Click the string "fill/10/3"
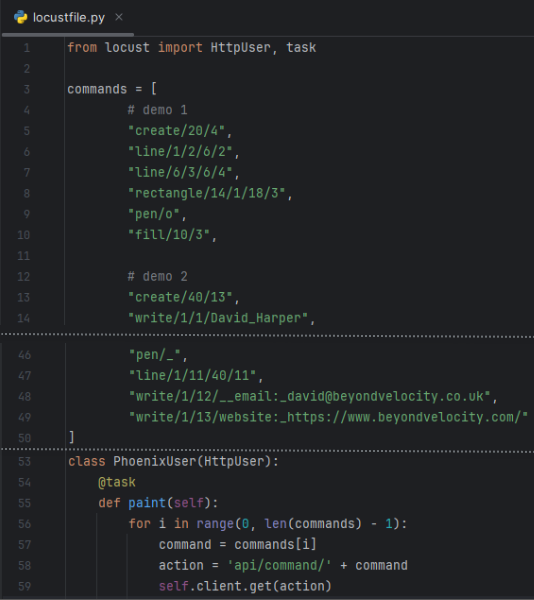The image size is (534, 600). pyautogui.click(x=169, y=235)
